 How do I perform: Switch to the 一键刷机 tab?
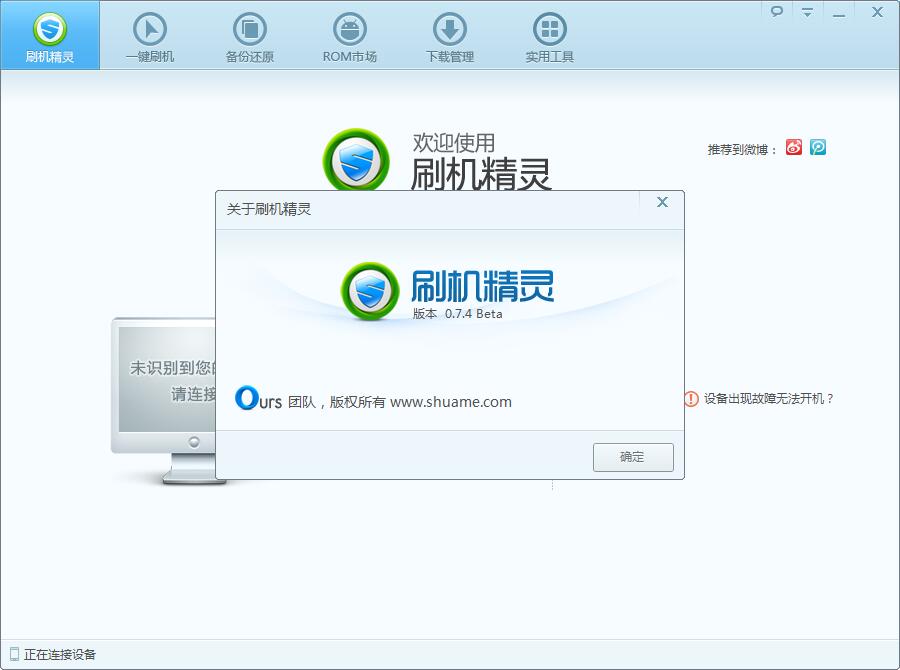tap(150, 36)
